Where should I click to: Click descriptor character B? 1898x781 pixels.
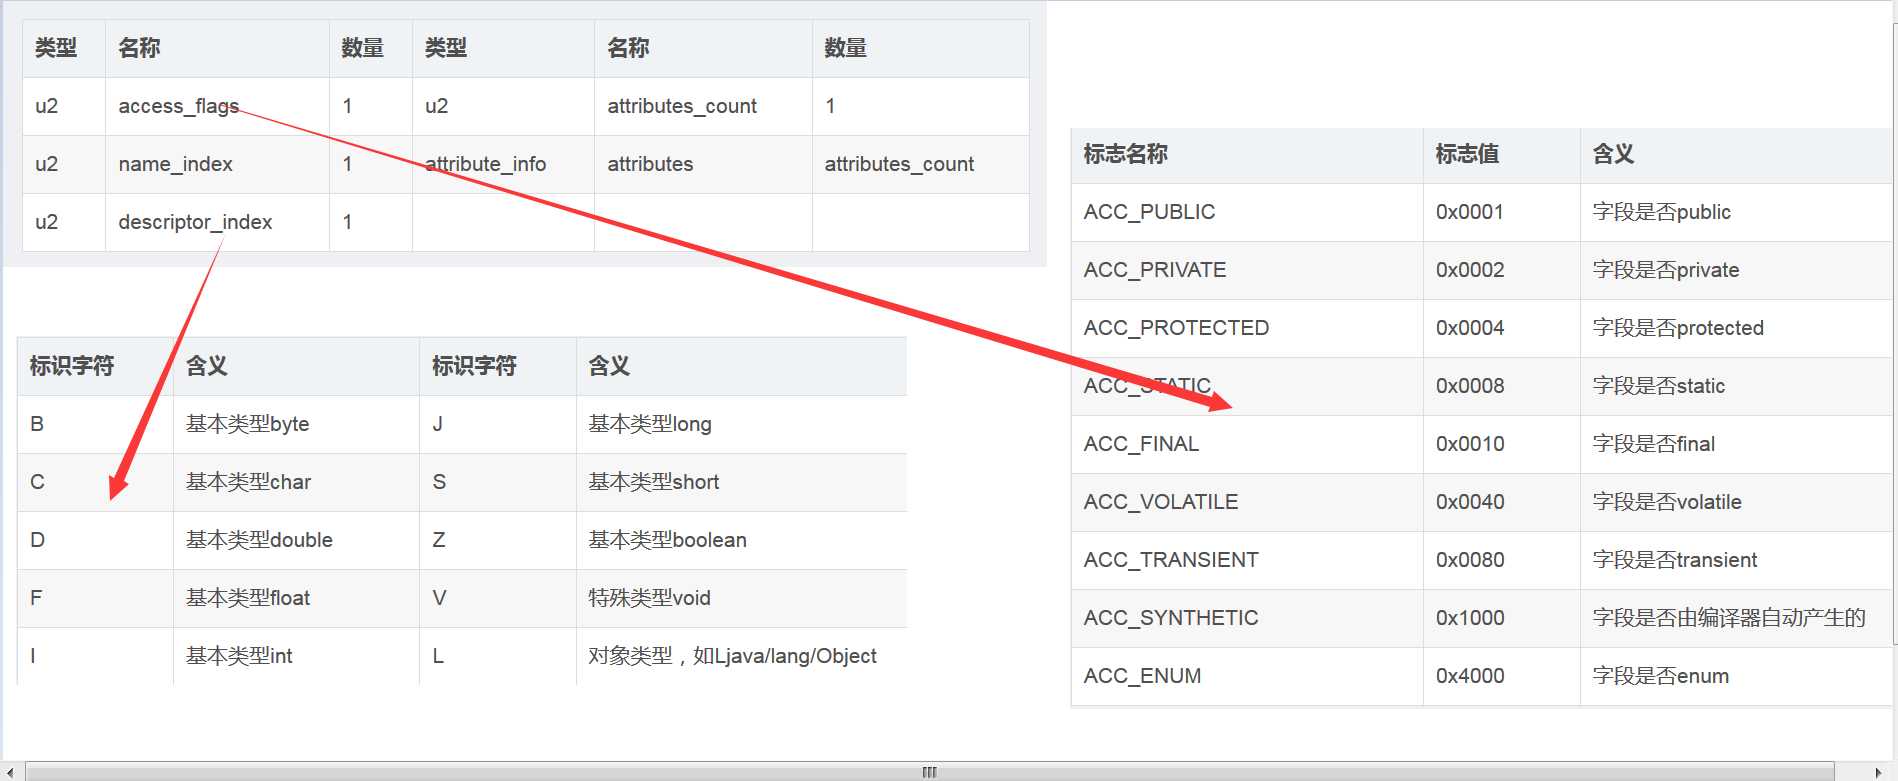pos(37,424)
